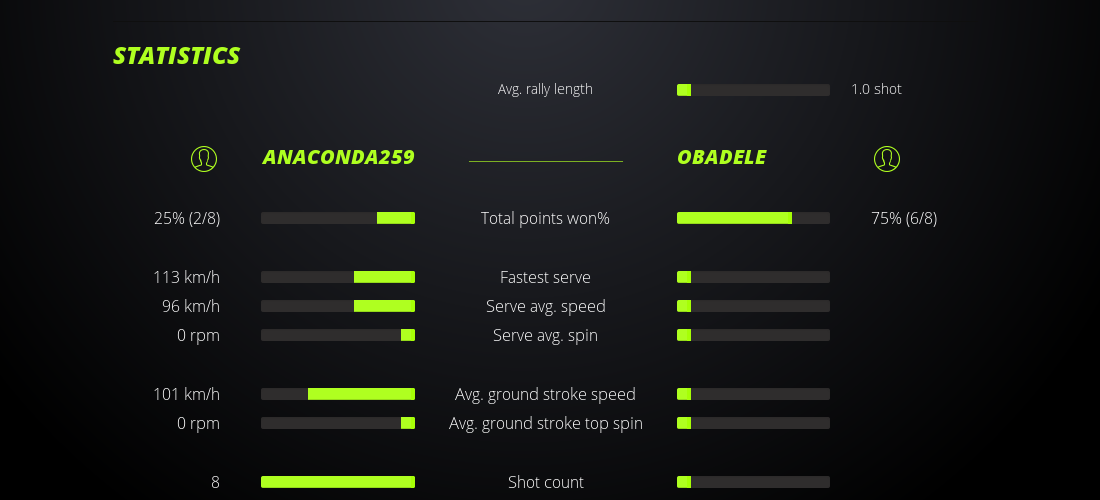Viewport: 1100px width, 500px height.
Task: Click the OBADELE player profile icon
Action: point(887,159)
